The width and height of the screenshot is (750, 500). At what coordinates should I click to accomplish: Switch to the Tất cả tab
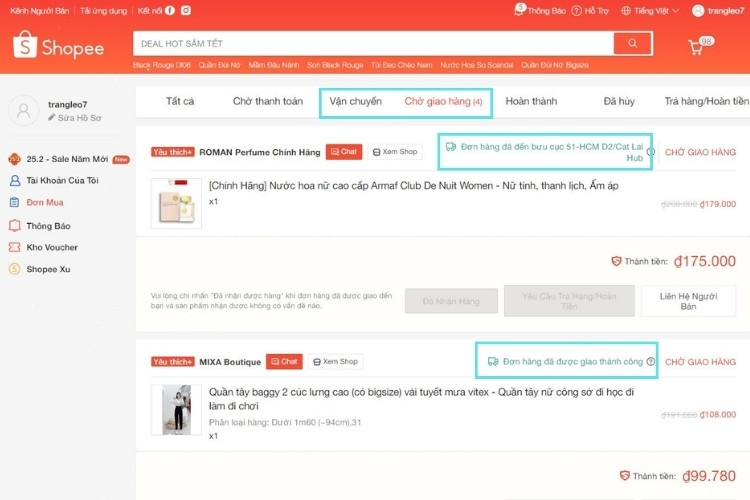point(180,101)
